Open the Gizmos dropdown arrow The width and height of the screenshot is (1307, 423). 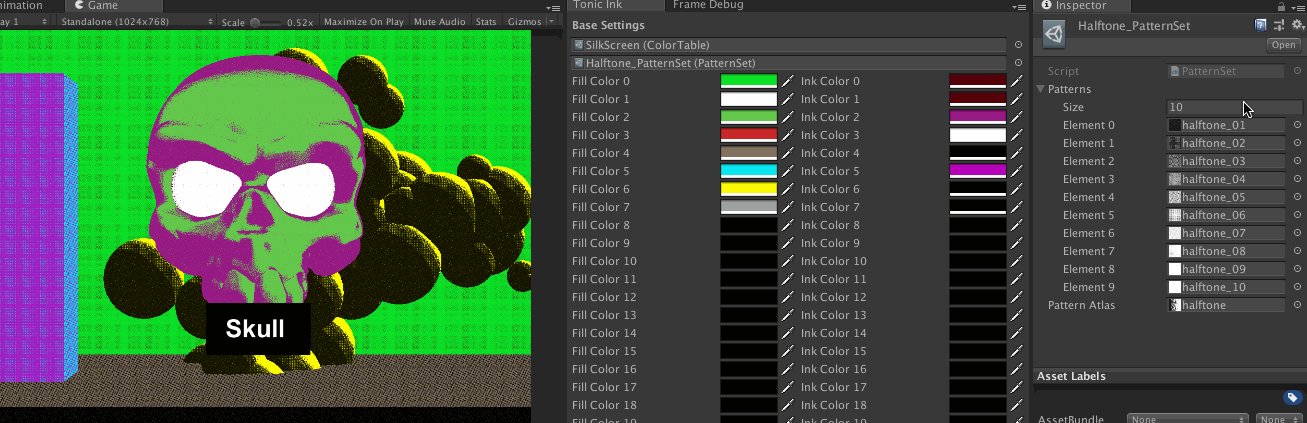pos(551,21)
